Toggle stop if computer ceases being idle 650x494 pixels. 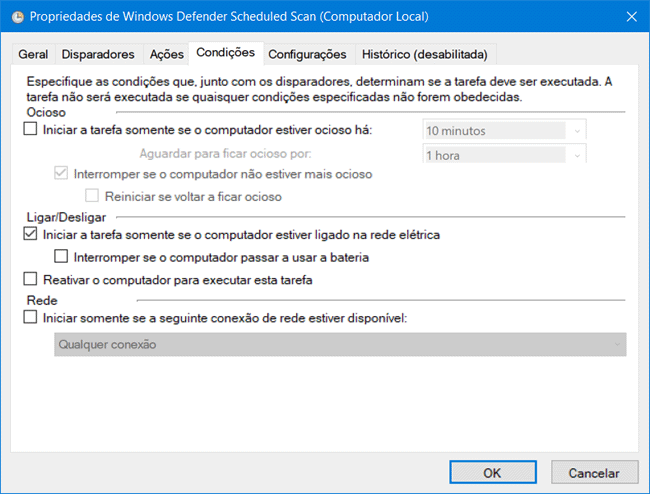(61, 174)
